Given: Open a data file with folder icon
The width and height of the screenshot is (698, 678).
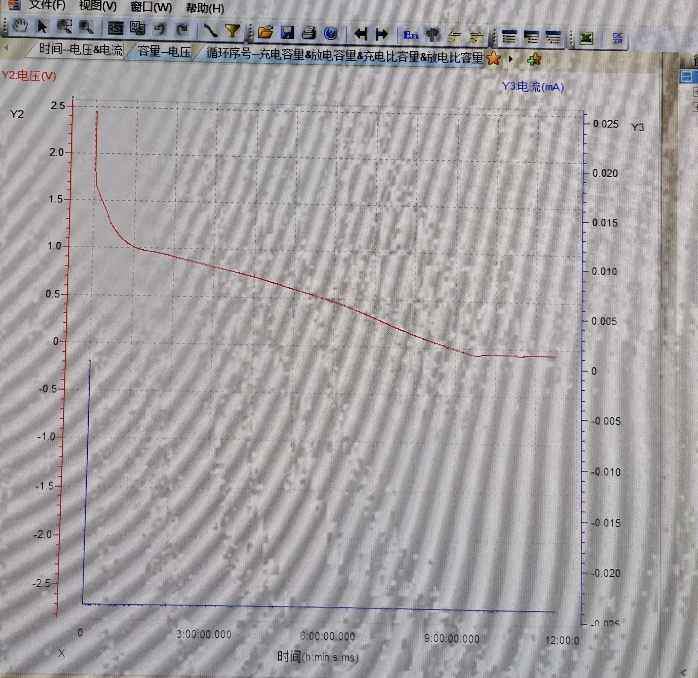Looking at the screenshot, I should 265,32.
